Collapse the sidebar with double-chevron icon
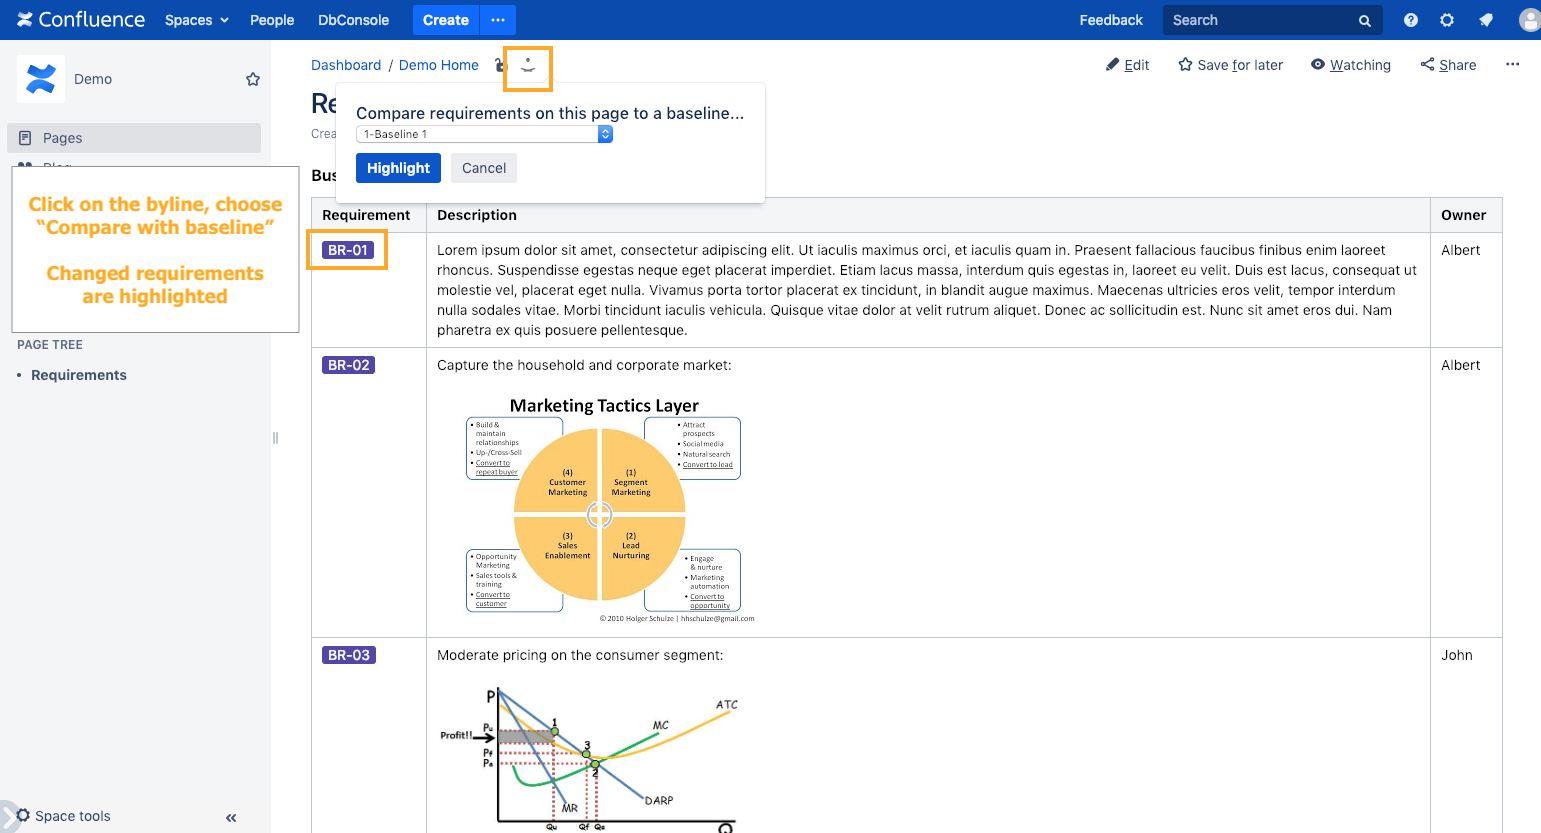 [x=231, y=817]
